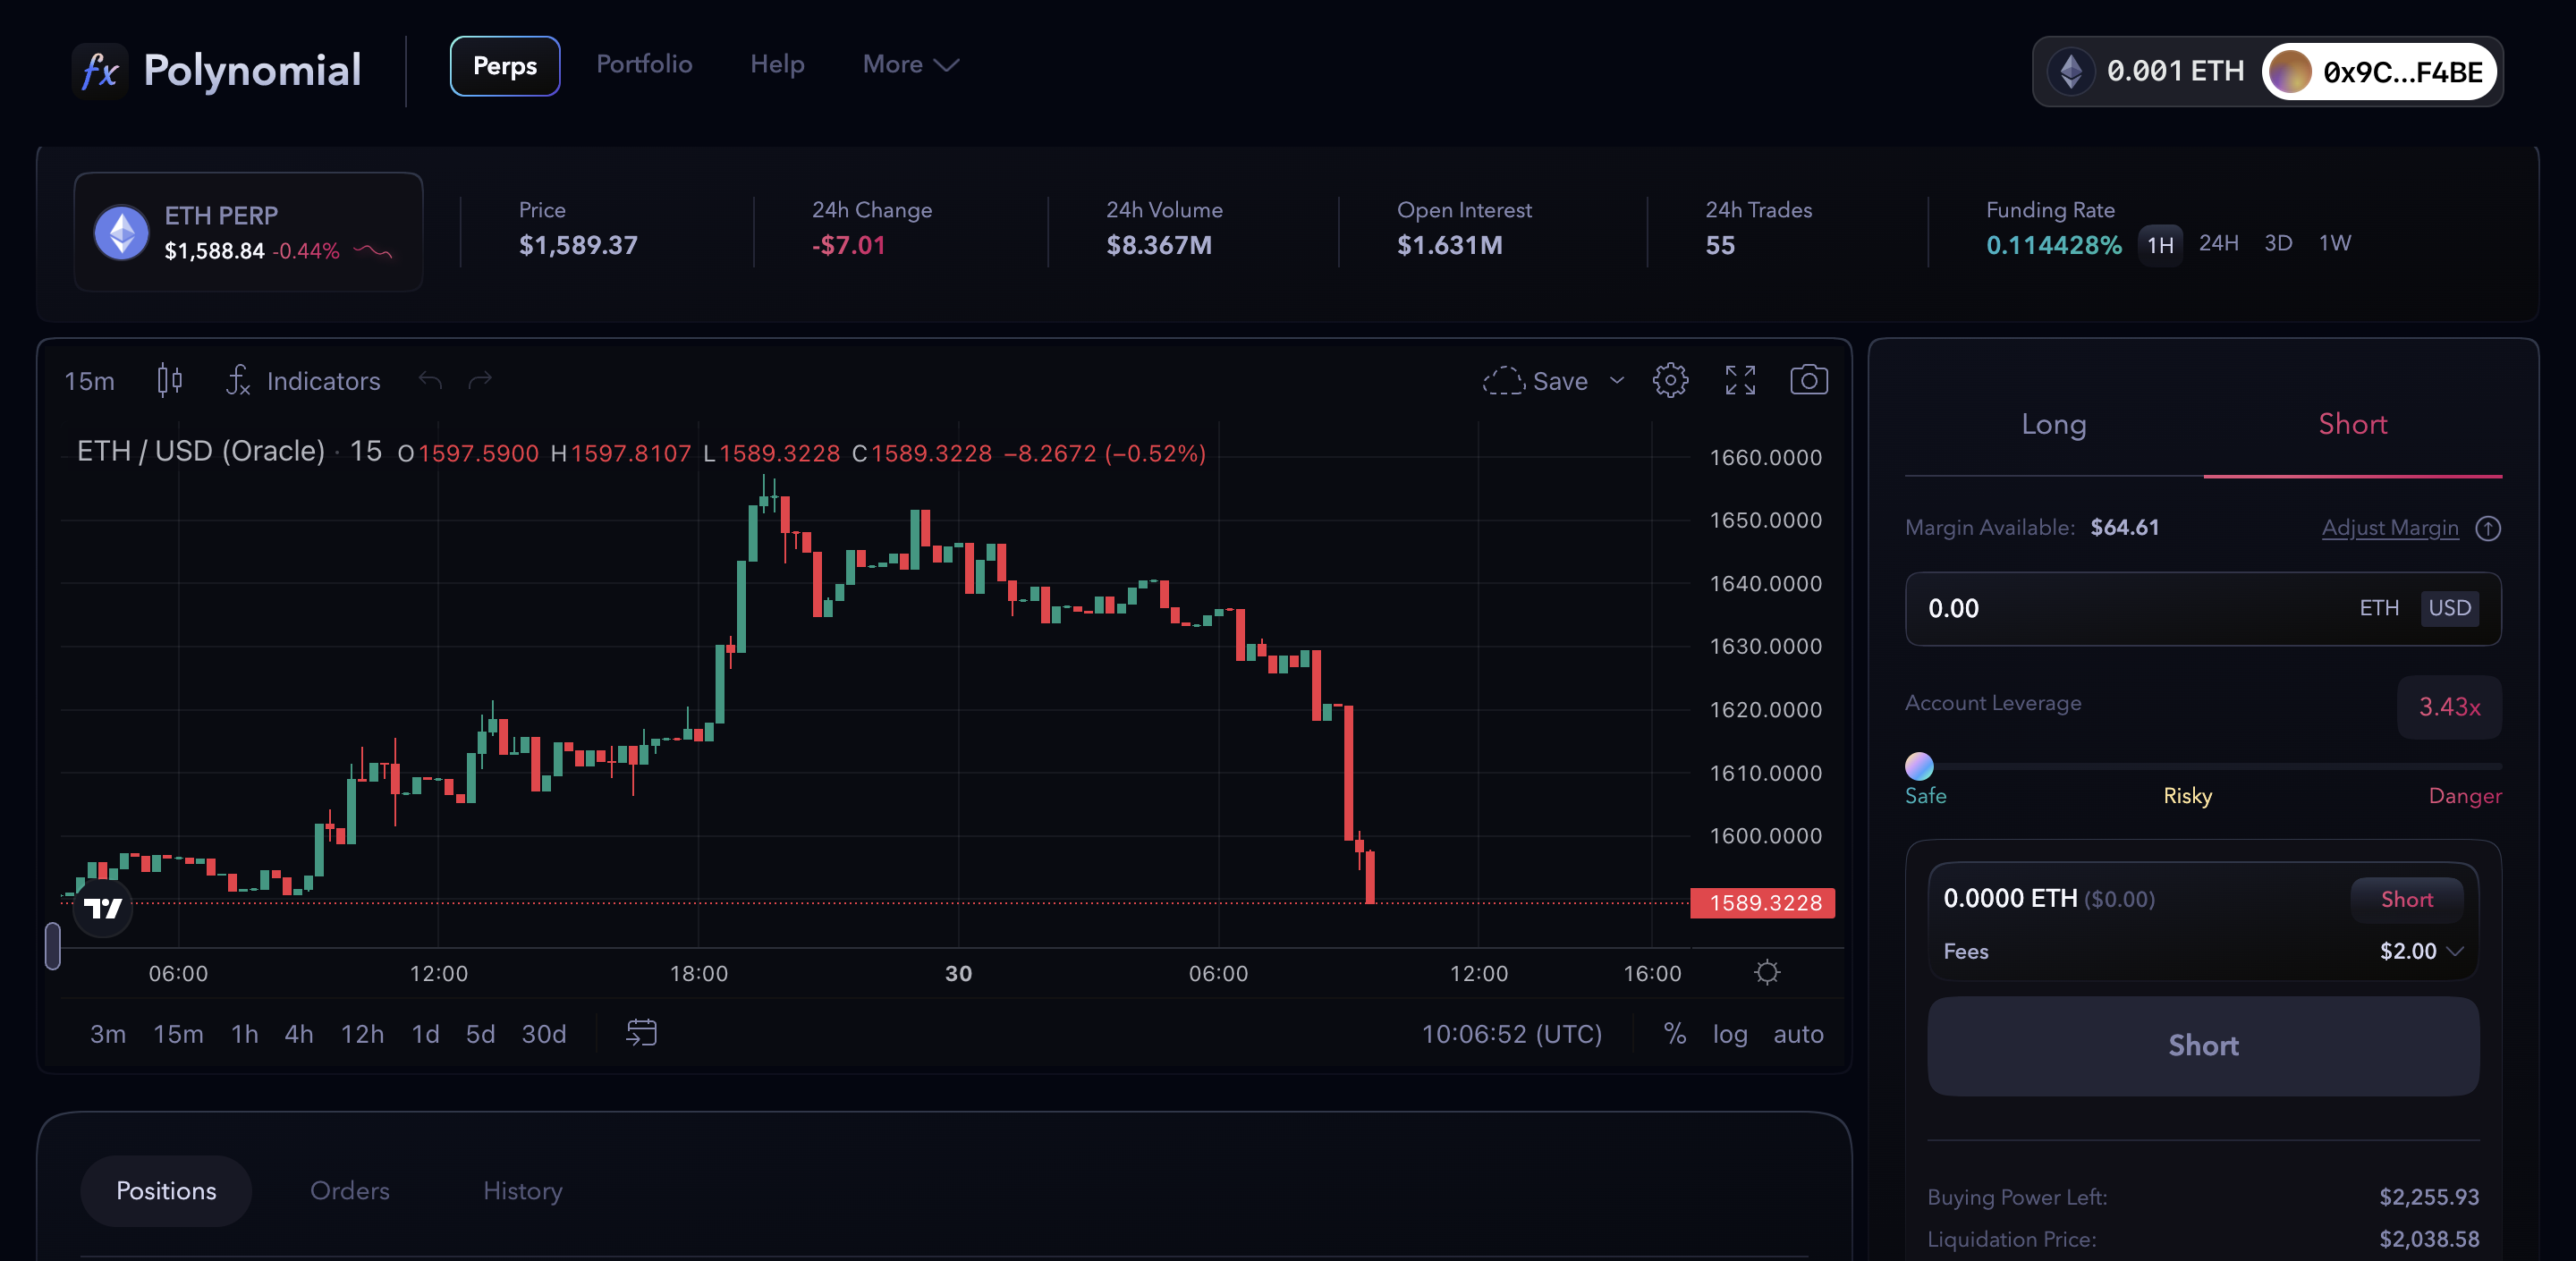
Task: Open the Indicators fx icon
Action: point(238,380)
